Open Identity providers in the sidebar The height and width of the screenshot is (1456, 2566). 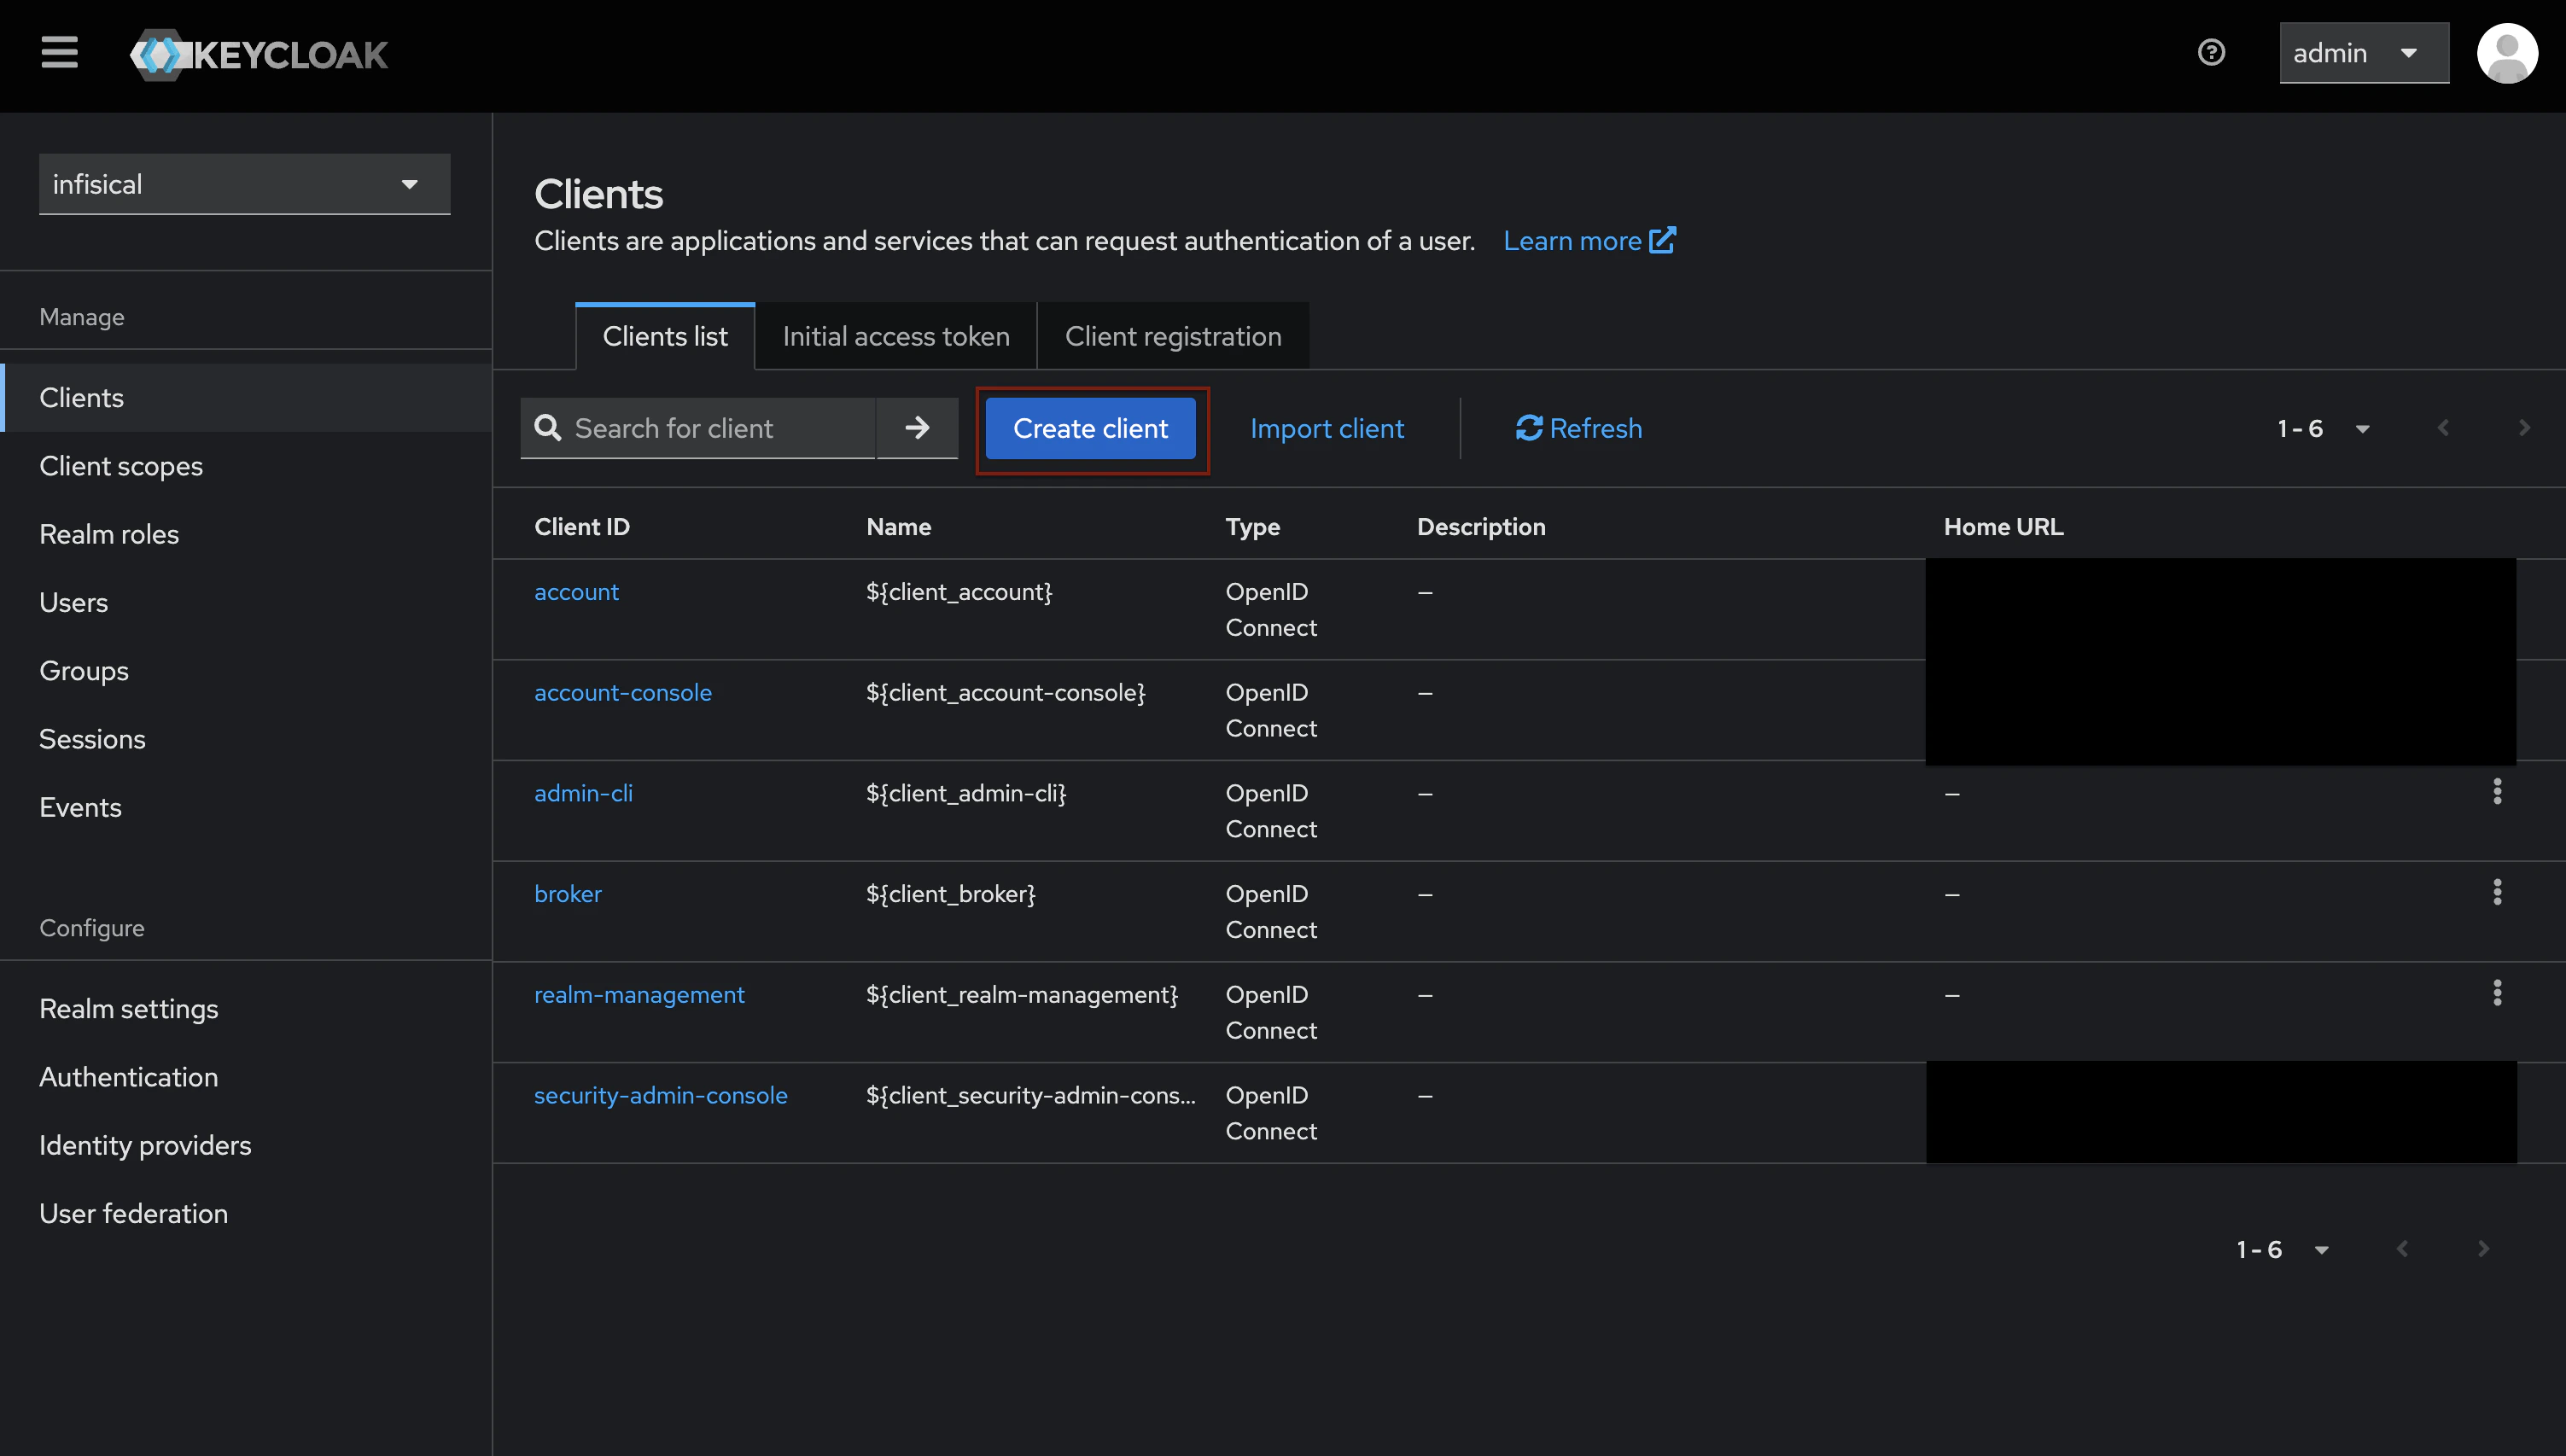(x=246, y=1145)
